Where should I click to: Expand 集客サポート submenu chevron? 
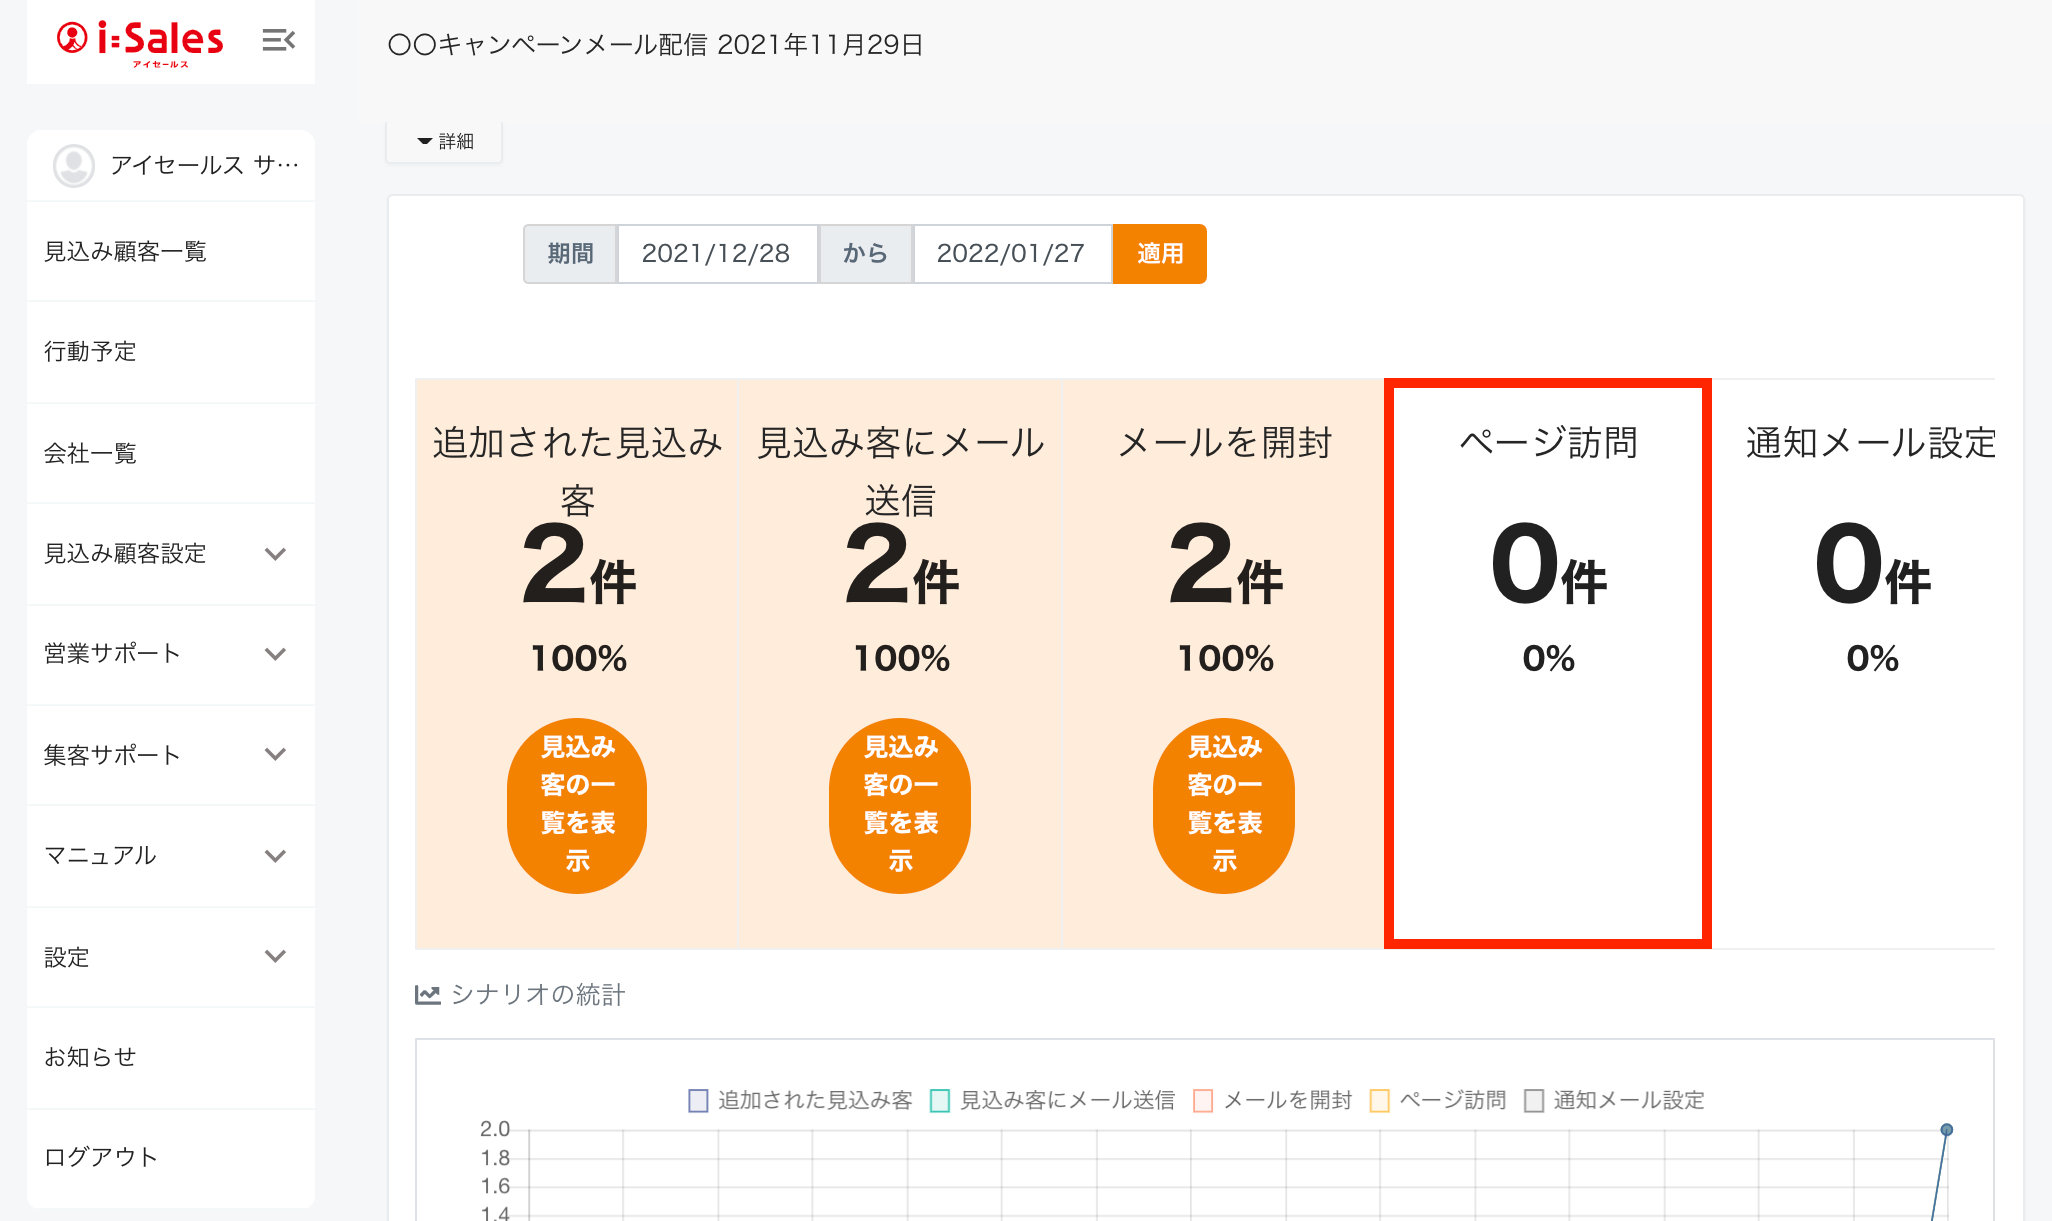[275, 754]
